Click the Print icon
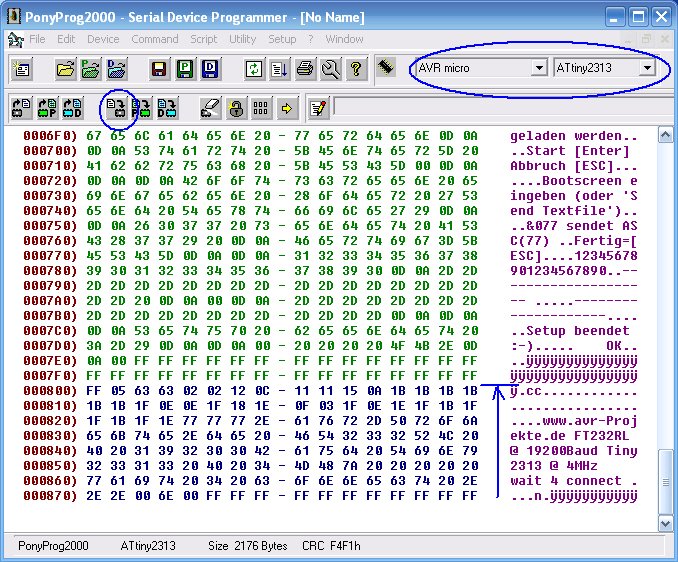 305,69
